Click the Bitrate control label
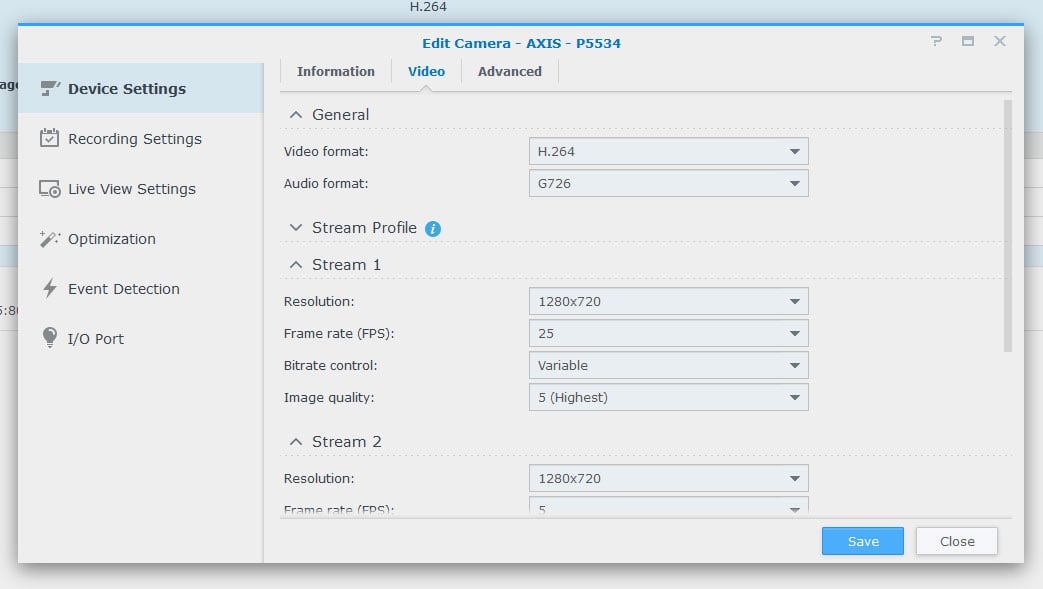This screenshot has height=589, width=1043. tap(331, 365)
